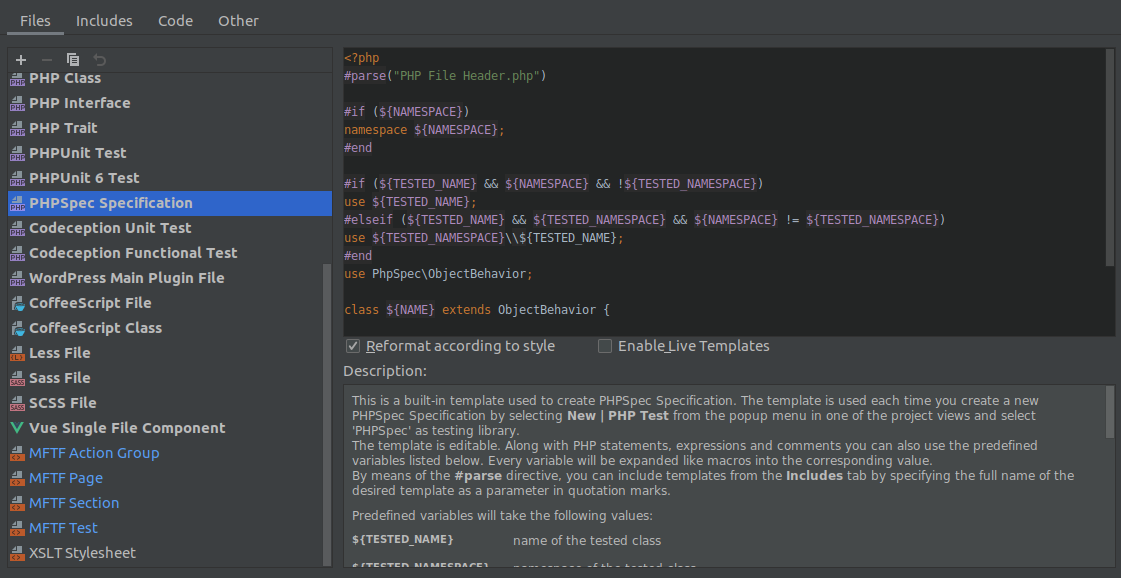The image size is (1121, 578).
Task: Click inside the template code editor
Action: coord(725,192)
